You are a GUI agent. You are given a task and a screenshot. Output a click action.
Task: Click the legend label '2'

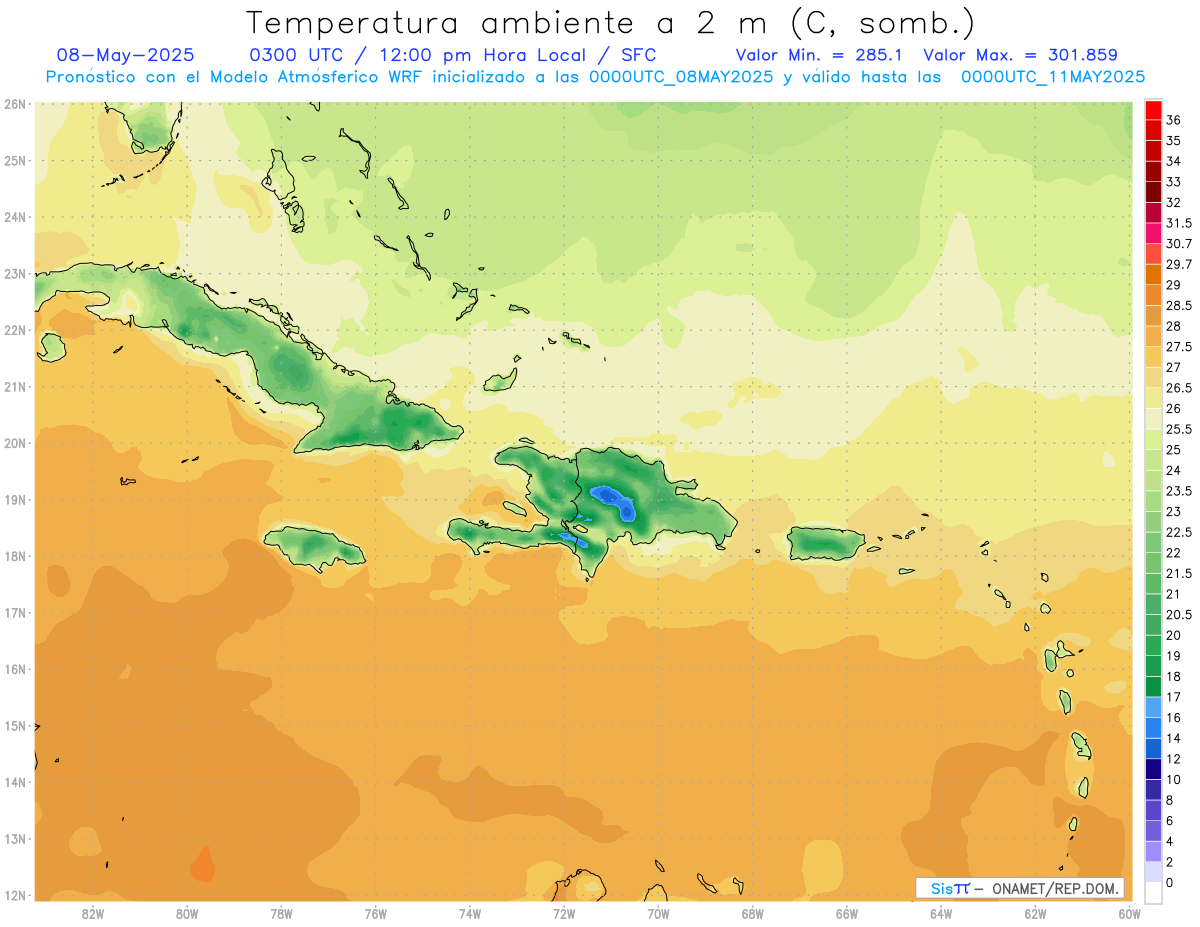tap(1170, 862)
